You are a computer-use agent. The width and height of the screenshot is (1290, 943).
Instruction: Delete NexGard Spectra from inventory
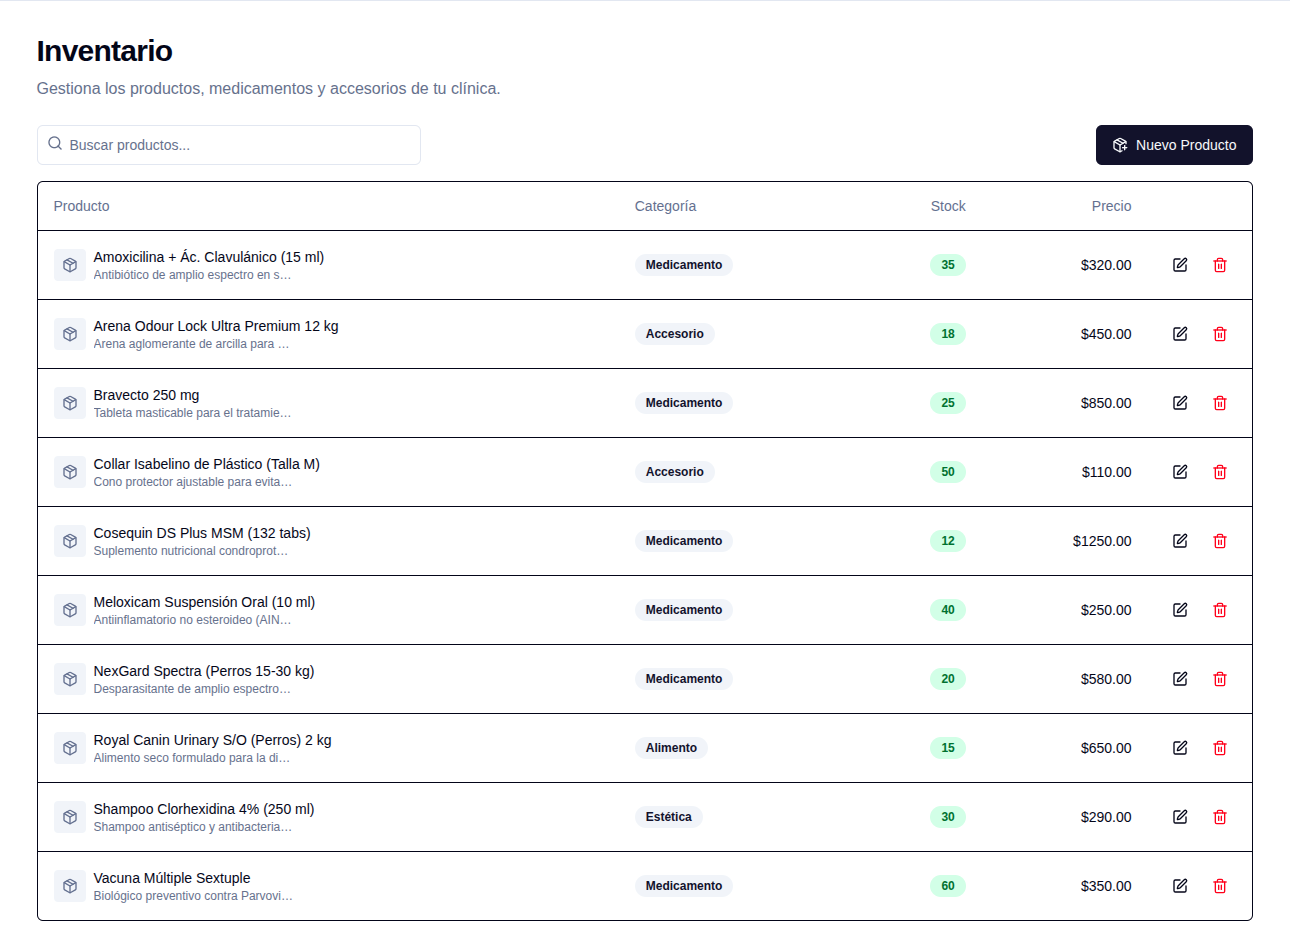click(1220, 679)
